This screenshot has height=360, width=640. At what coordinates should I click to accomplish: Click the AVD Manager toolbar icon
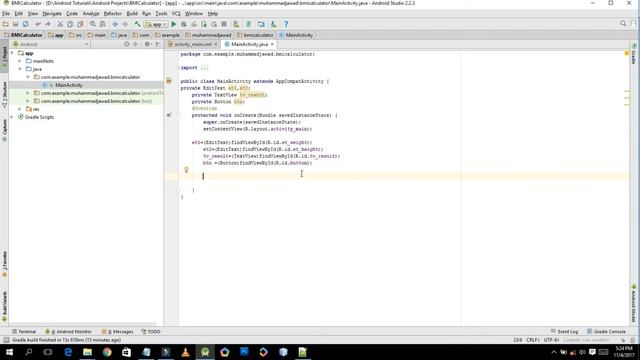[x=236, y=24]
